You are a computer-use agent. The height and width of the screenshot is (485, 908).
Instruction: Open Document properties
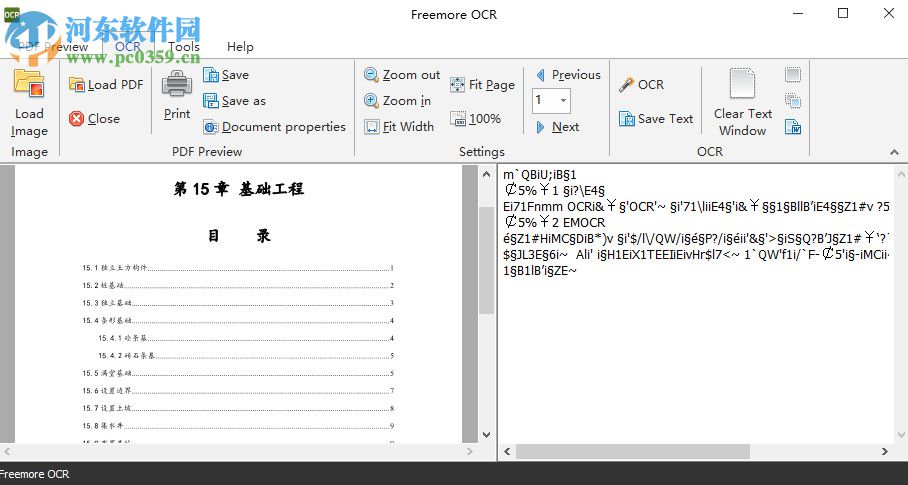click(274, 127)
